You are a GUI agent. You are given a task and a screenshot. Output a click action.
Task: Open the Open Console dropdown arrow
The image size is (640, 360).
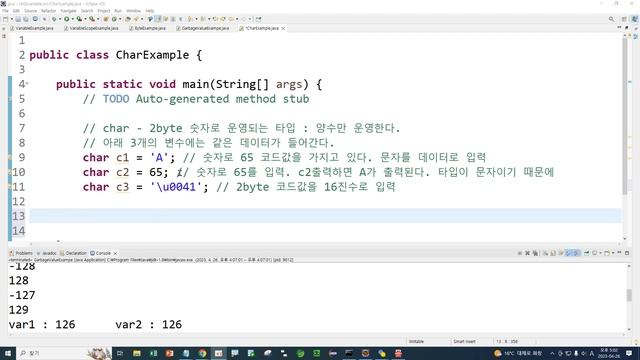tap(613, 253)
